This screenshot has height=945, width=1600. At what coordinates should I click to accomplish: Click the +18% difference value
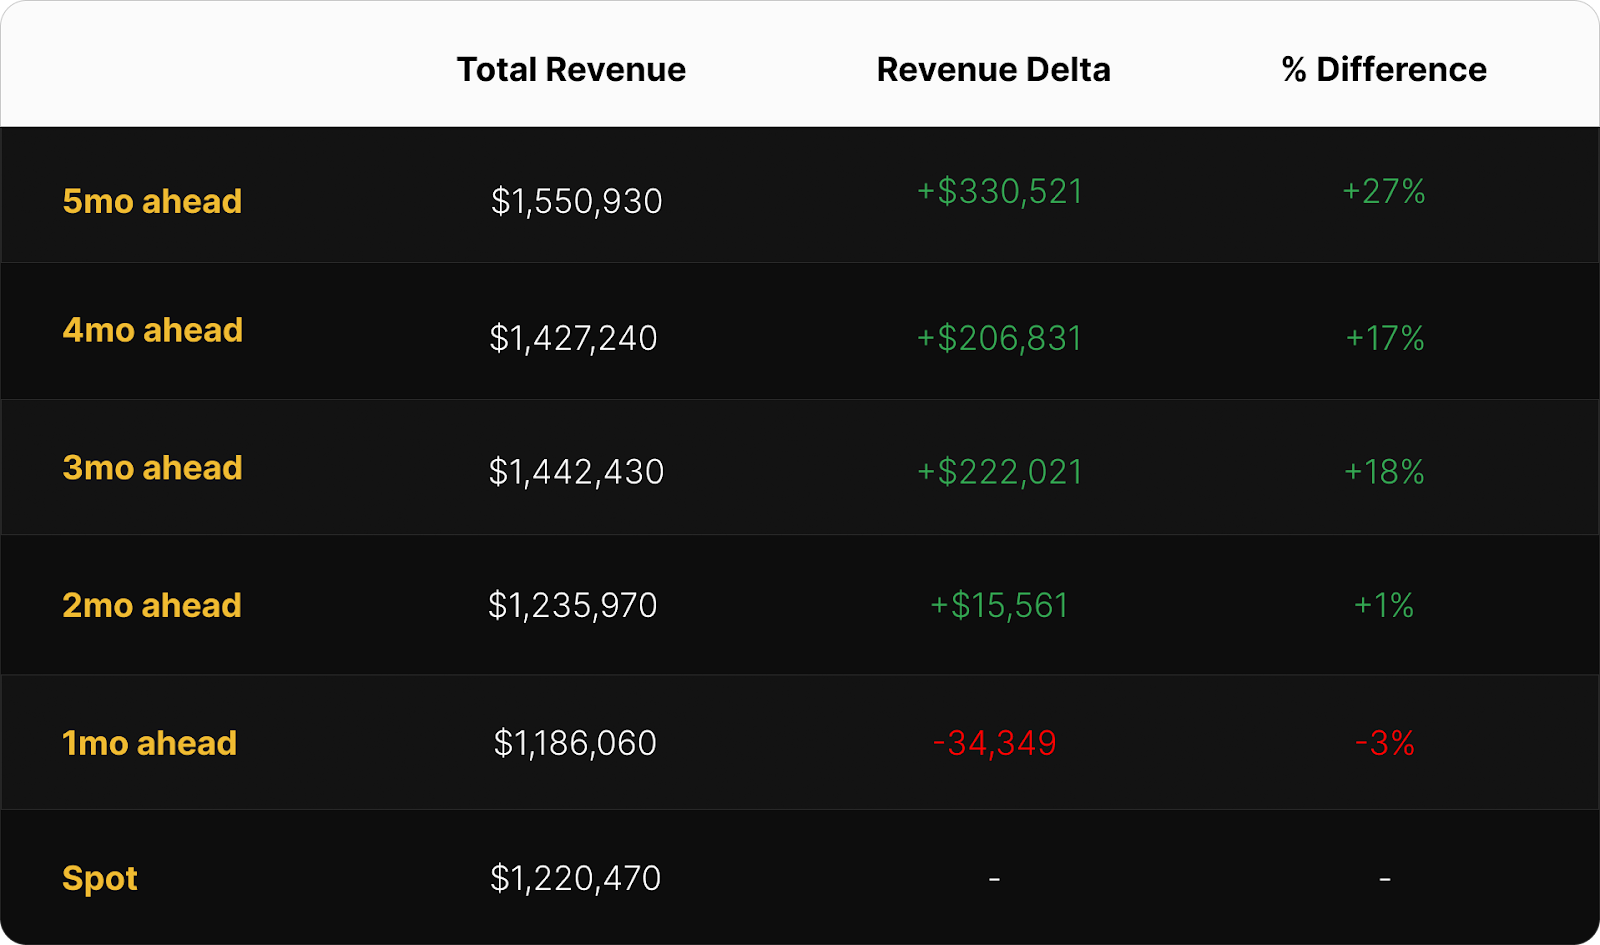click(1384, 472)
